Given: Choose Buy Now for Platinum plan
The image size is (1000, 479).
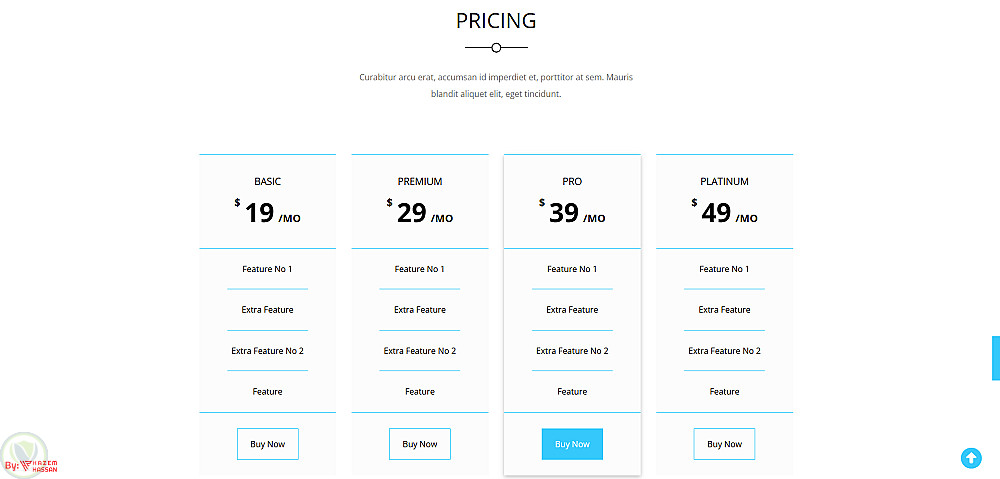Looking at the screenshot, I should (x=724, y=444).
